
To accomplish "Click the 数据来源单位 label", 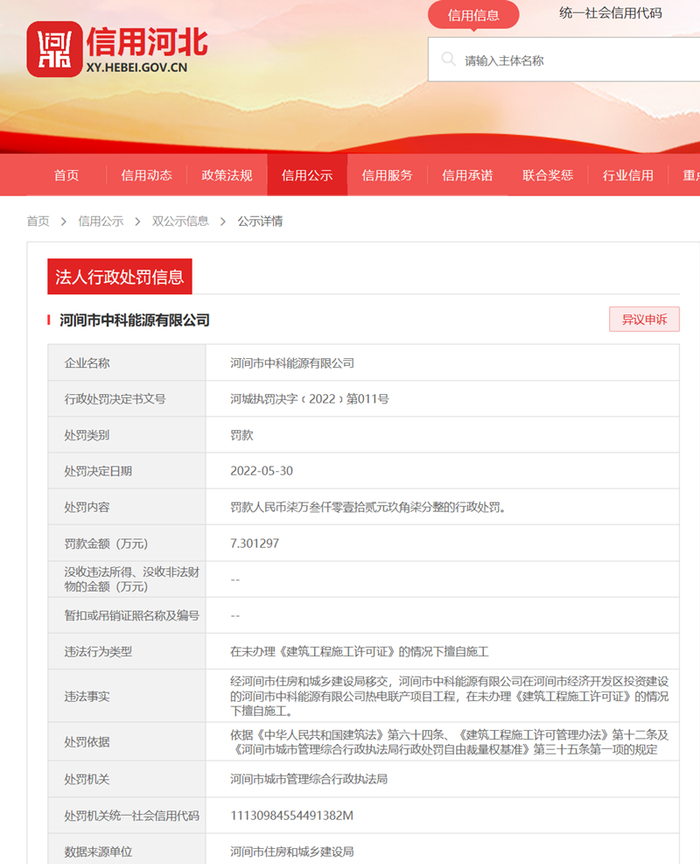I will click(98, 852).
